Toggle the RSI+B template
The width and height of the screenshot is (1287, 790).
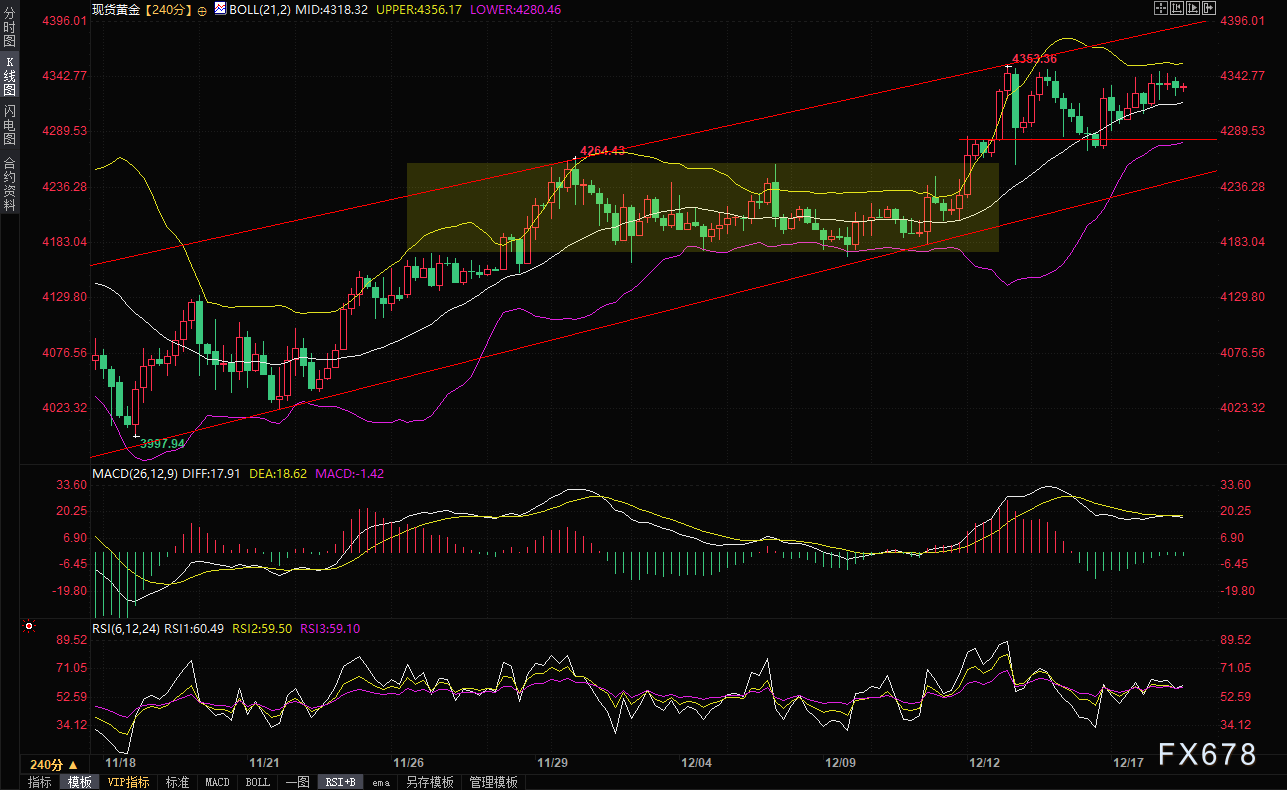341,782
